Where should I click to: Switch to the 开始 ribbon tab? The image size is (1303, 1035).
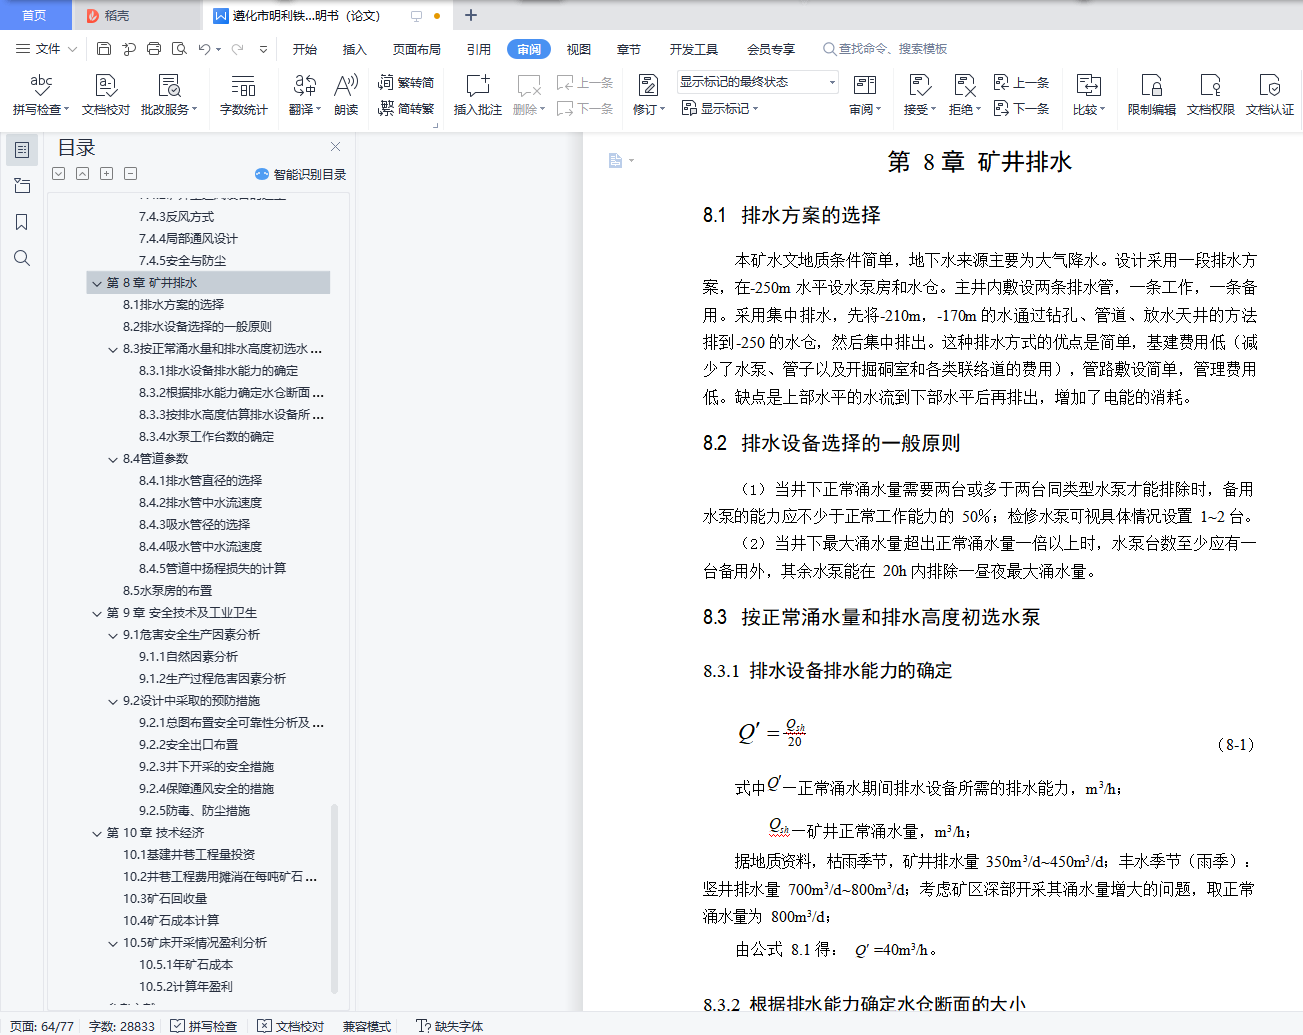305,49
